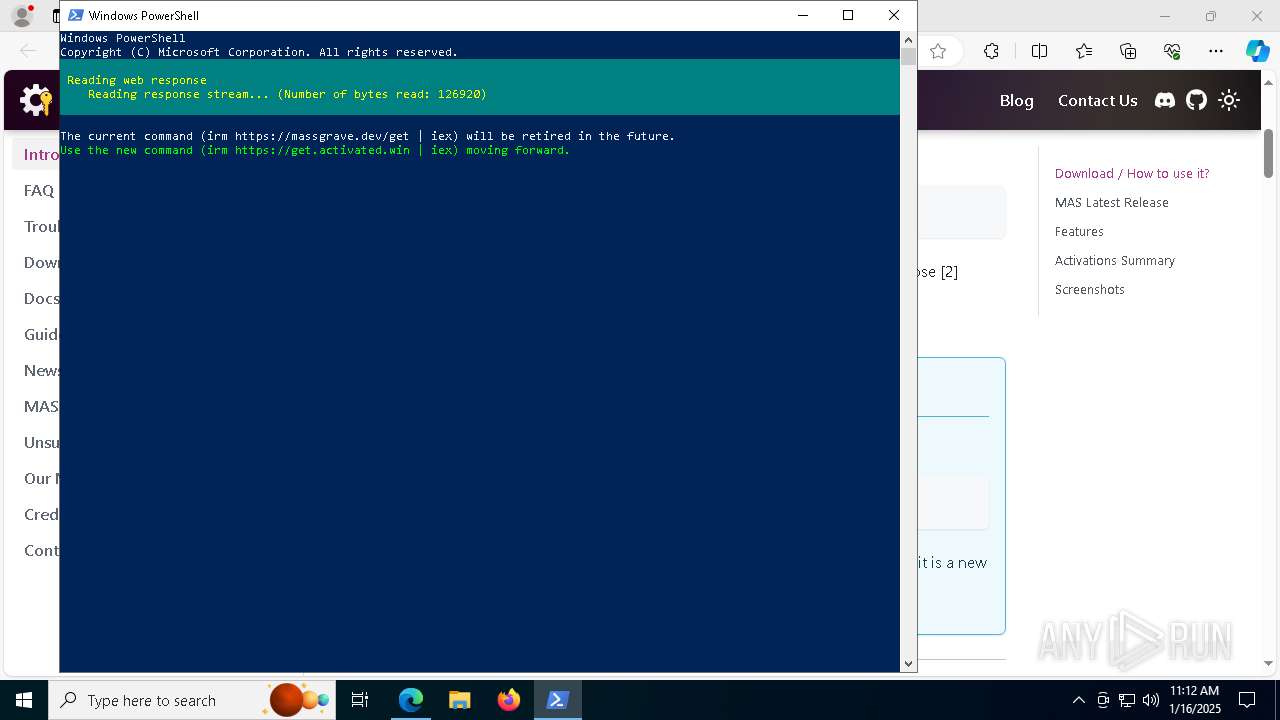Jump to Activations Summary section
1280x720 pixels.
[x=1114, y=260]
